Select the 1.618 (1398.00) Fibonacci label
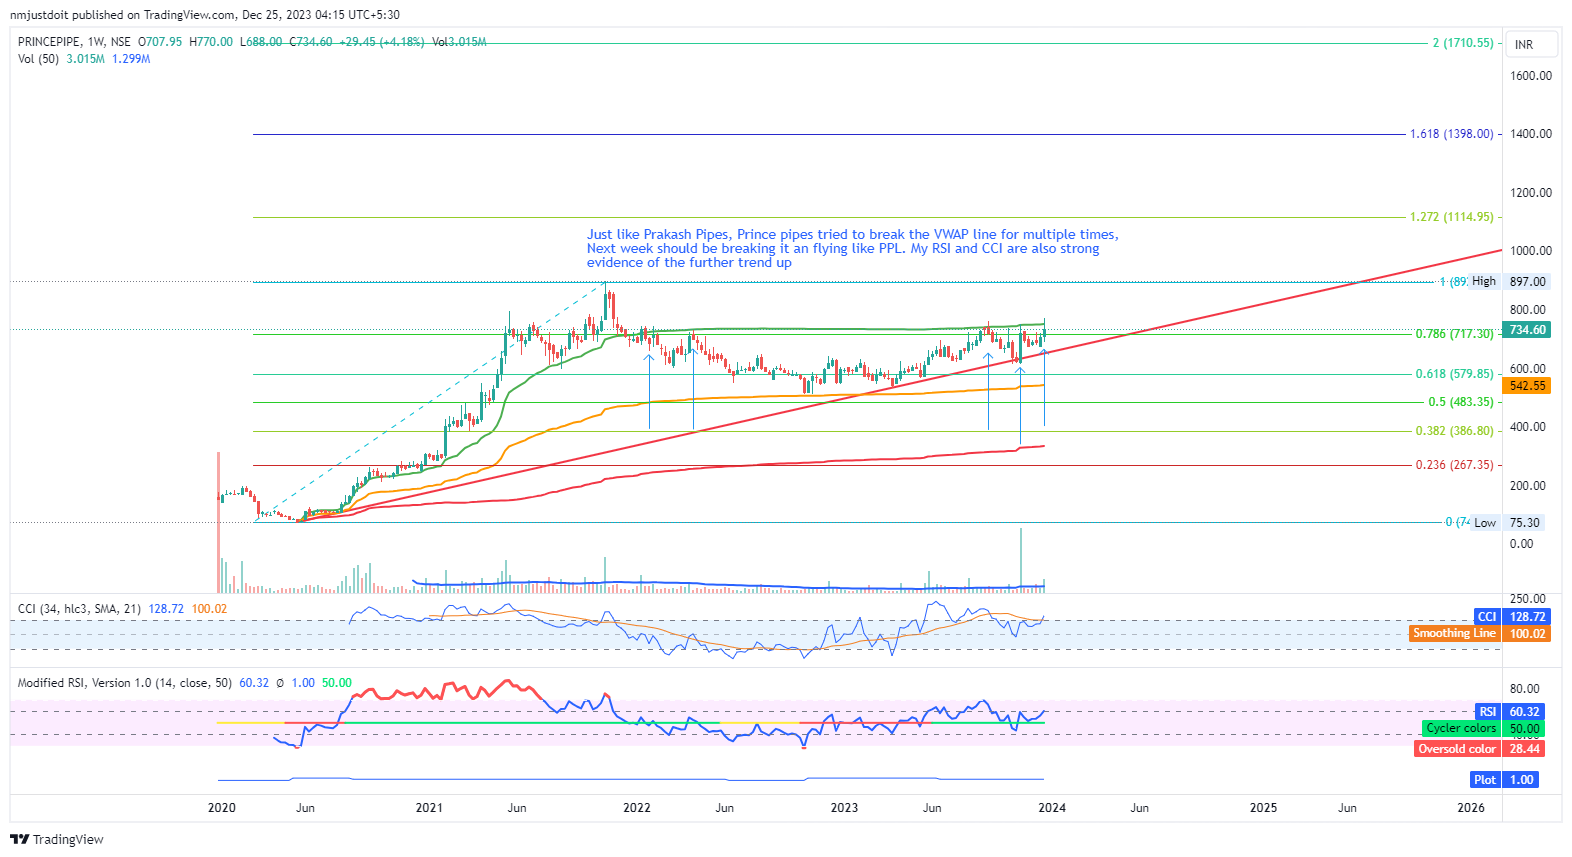The width and height of the screenshot is (1572, 857). tap(1451, 134)
